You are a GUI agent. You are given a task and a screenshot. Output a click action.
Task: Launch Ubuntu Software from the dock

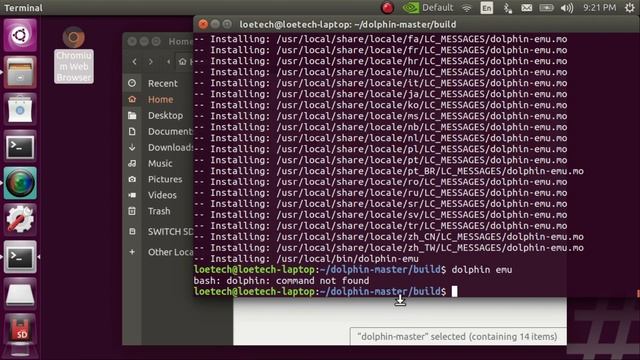[x=20, y=109]
